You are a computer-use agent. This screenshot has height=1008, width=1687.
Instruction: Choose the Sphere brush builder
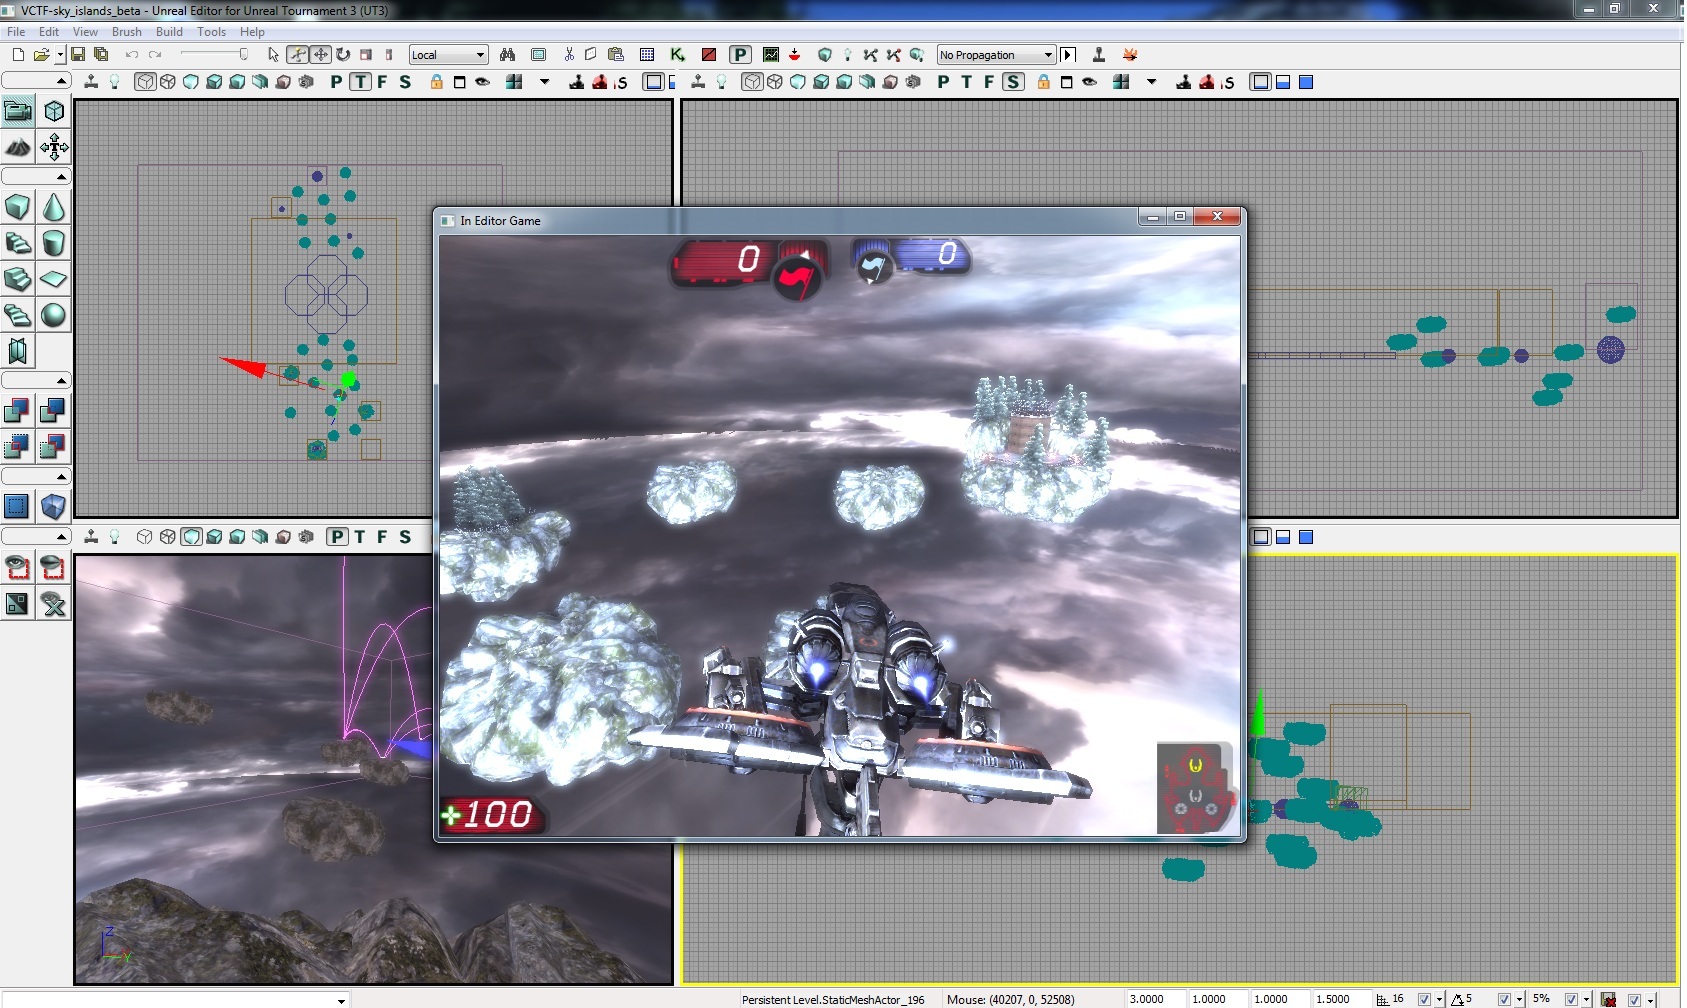point(54,315)
